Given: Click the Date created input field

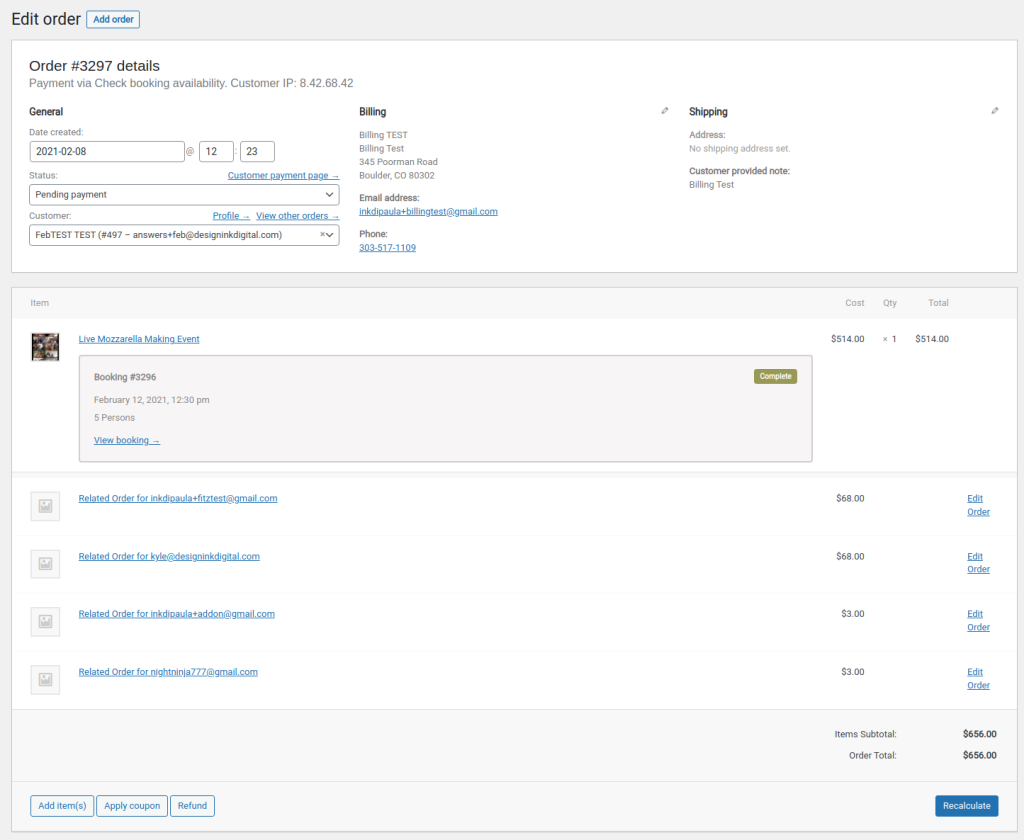Looking at the screenshot, I should point(107,151).
